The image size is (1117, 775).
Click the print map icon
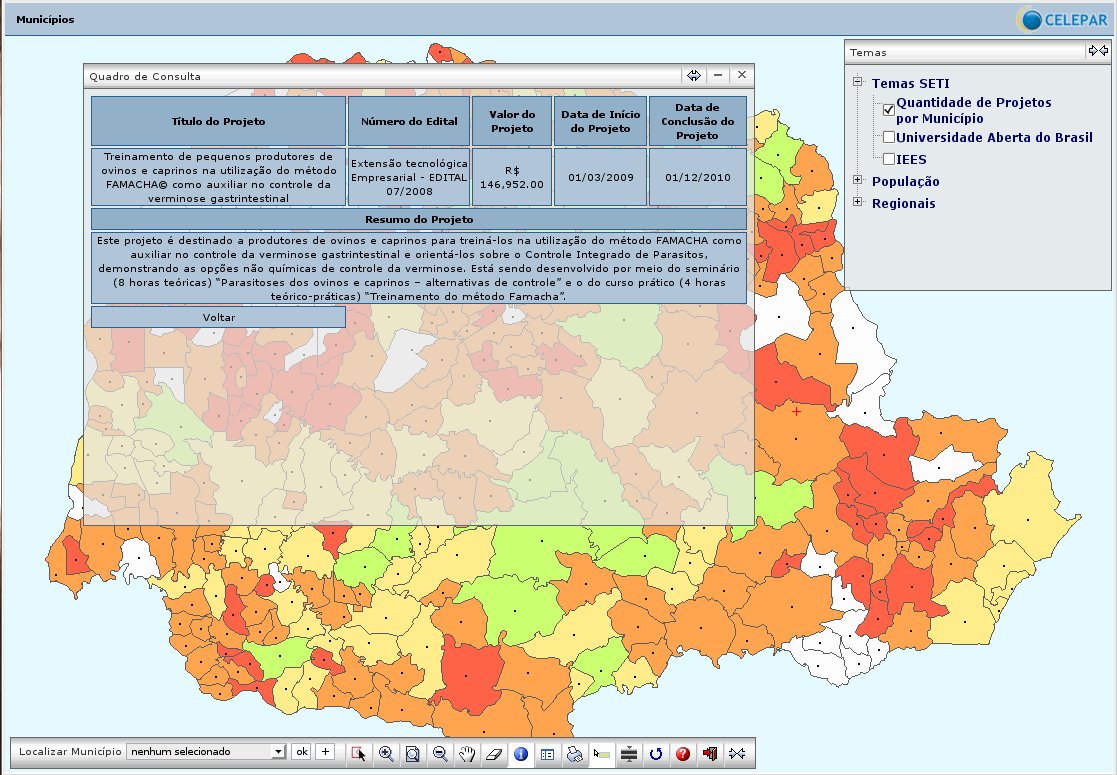click(574, 754)
